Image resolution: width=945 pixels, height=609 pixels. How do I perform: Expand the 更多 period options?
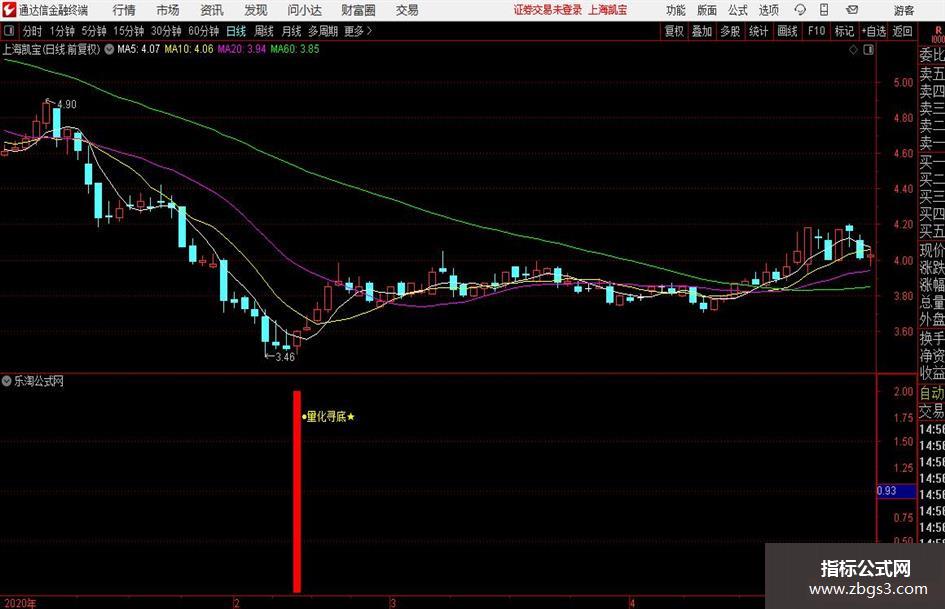pyautogui.click(x=358, y=31)
